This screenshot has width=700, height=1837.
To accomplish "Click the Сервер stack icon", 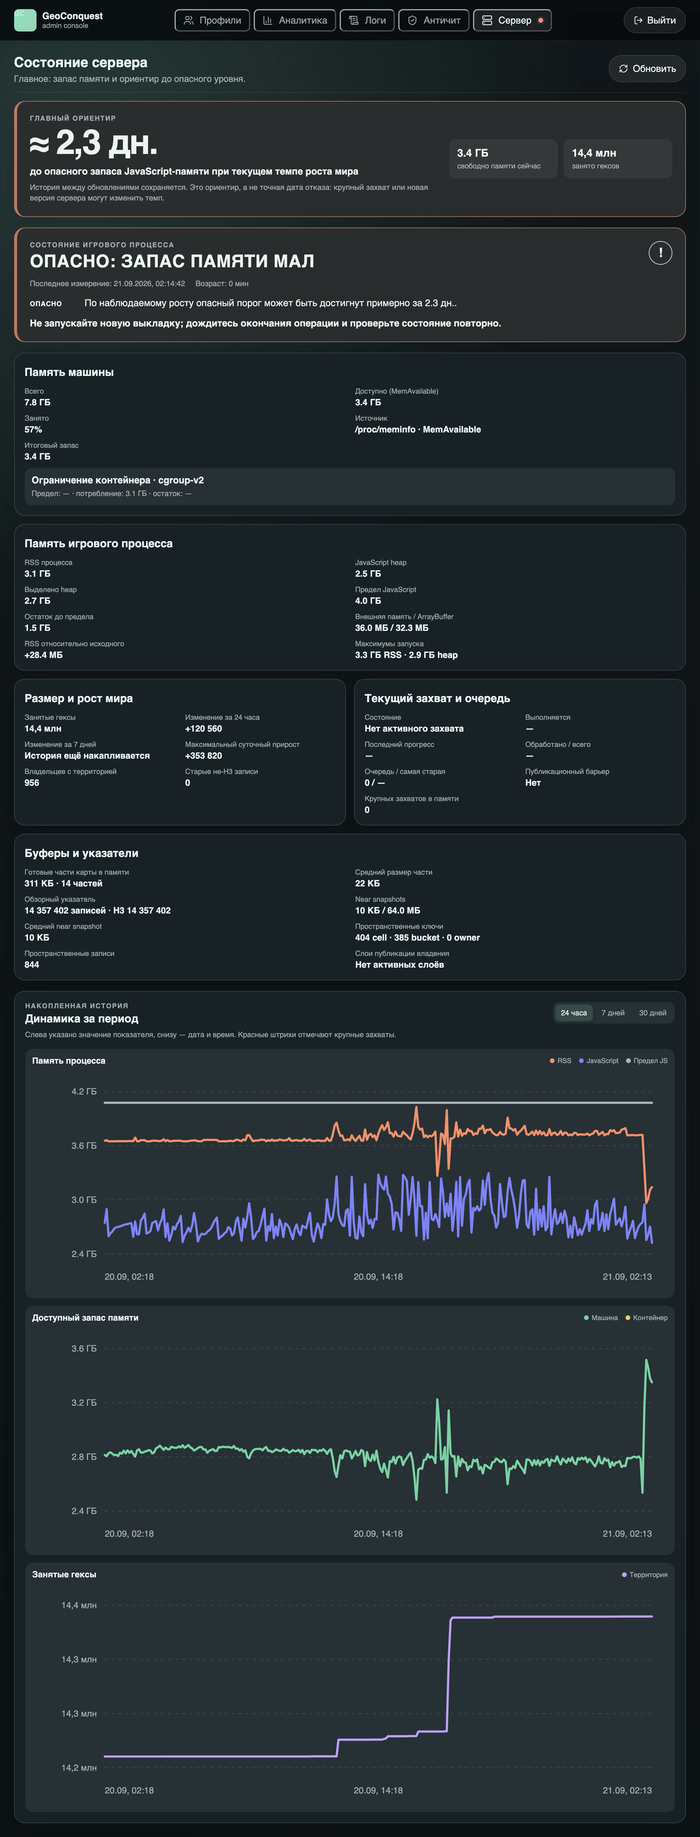I will pyautogui.click(x=488, y=20).
